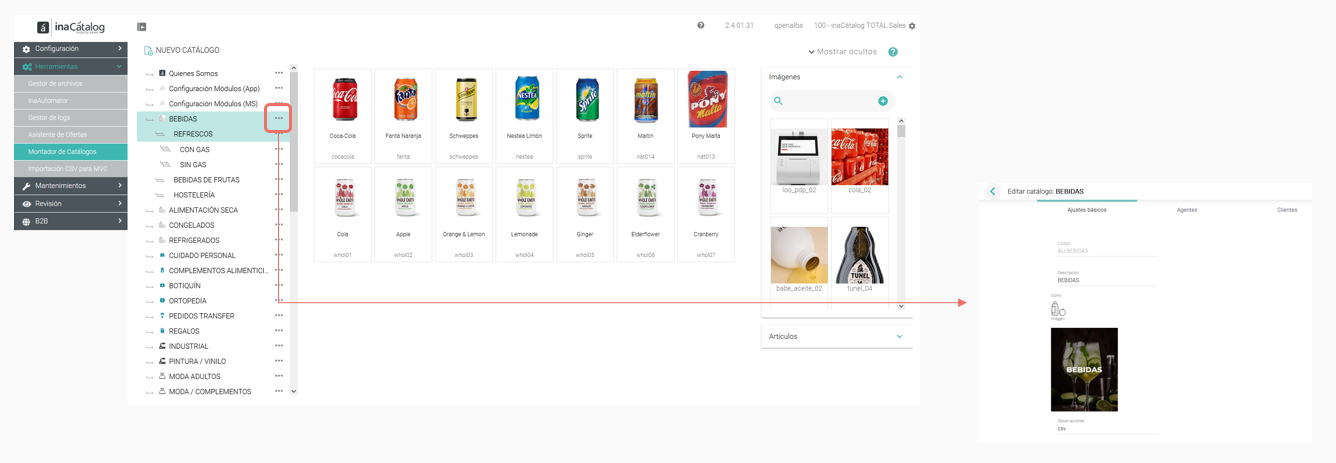Switch to the Clientes tab

(1287, 210)
